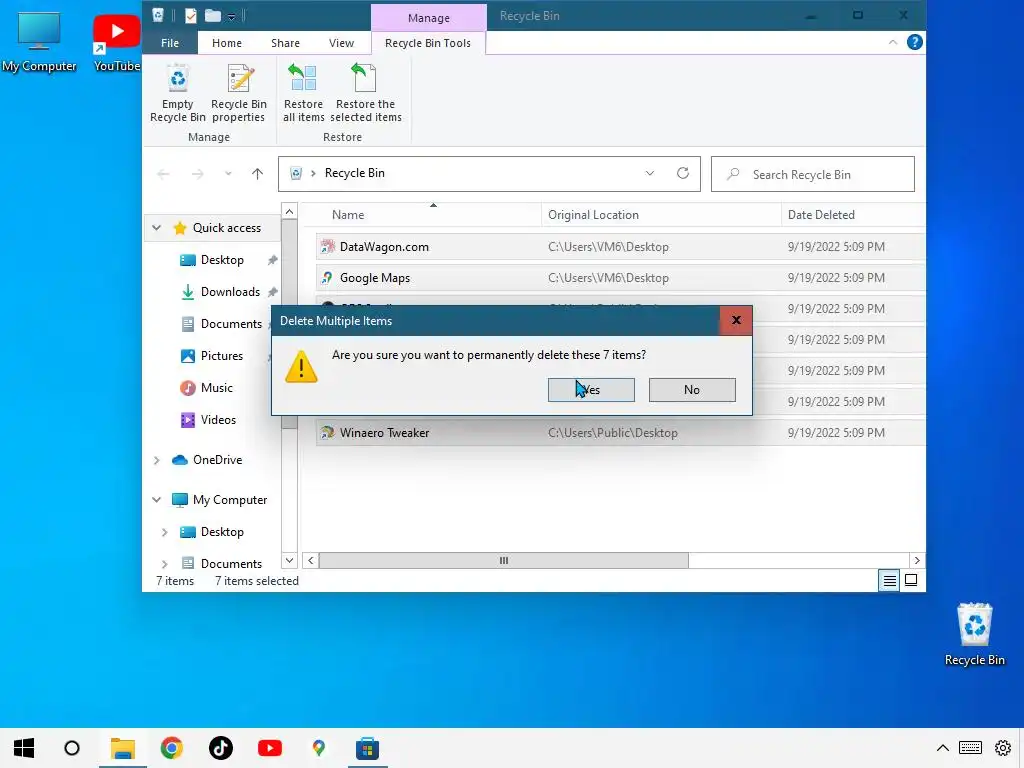Open Cortana search circle on taskbar
This screenshot has width=1024, height=768.
click(72, 748)
